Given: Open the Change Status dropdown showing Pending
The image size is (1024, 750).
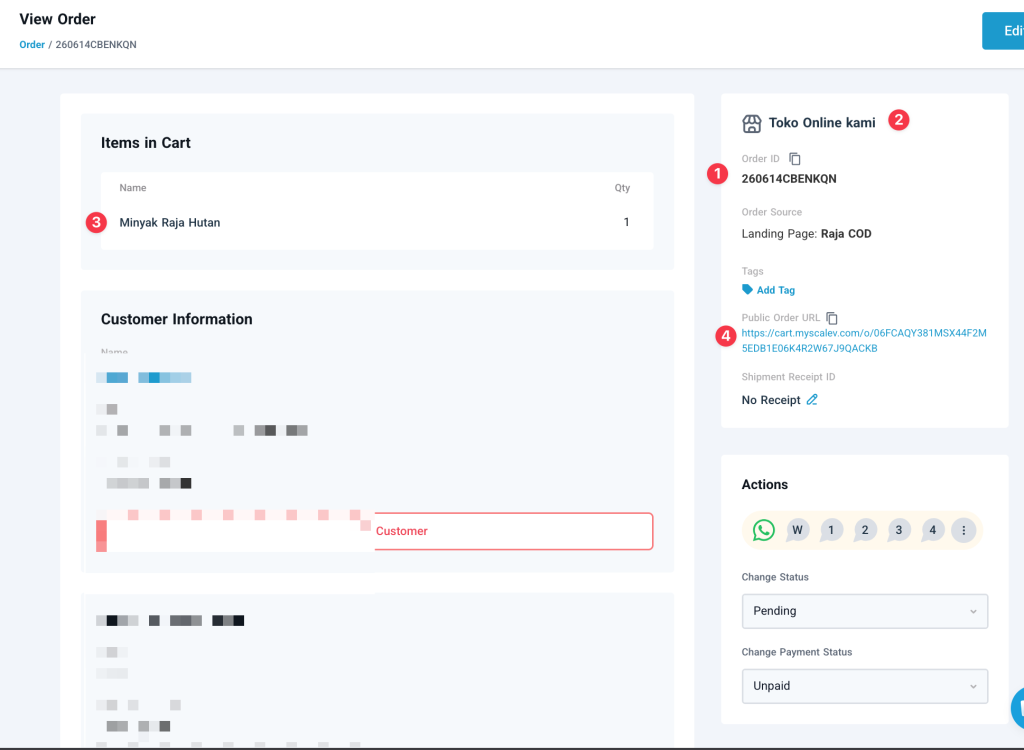Looking at the screenshot, I should [865, 611].
